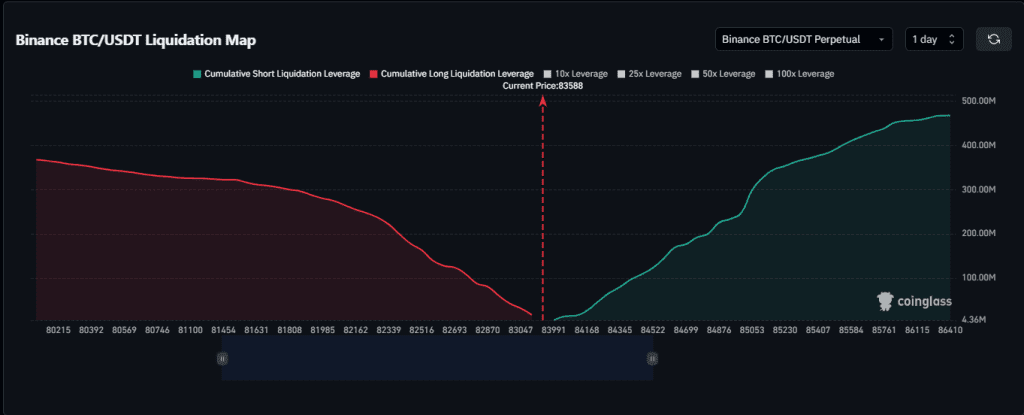Click the 400.00M y-axis label
The height and width of the screenshot is (415, 1024).
point(978,144)
